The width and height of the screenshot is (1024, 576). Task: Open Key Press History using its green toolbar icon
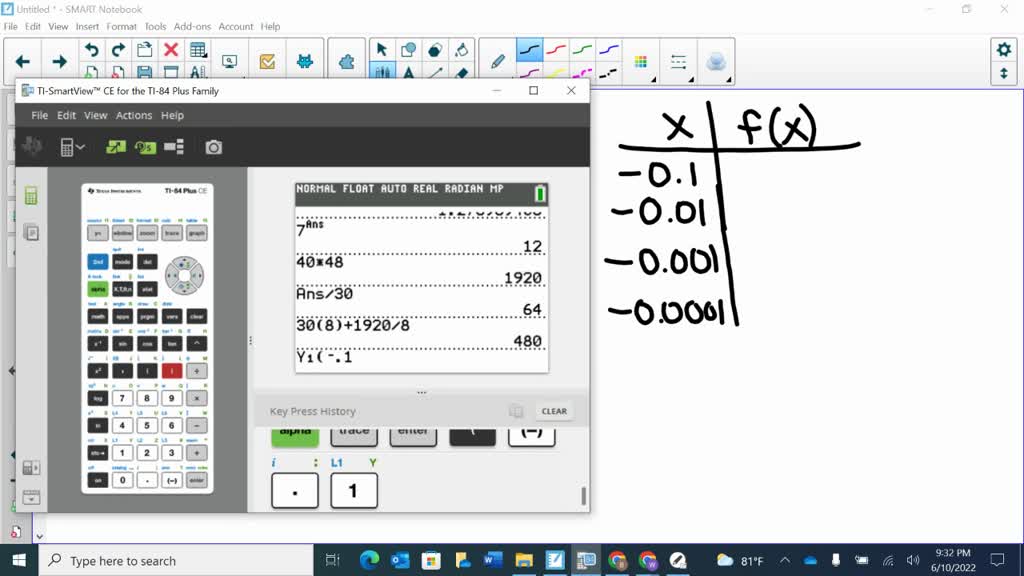click(147, 147)
